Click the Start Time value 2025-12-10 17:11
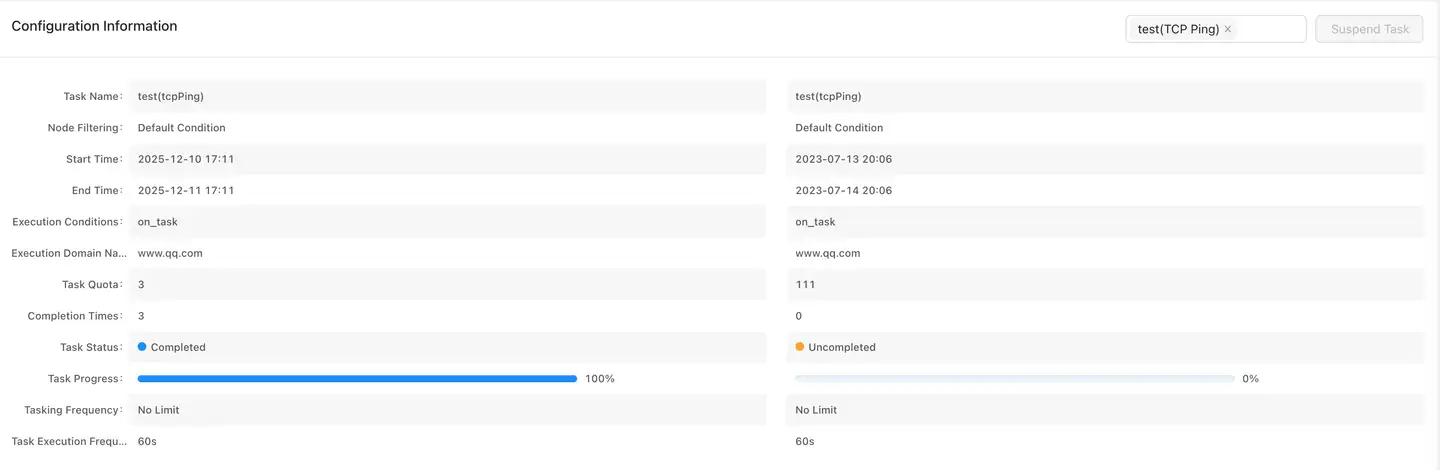 (186, 159)
